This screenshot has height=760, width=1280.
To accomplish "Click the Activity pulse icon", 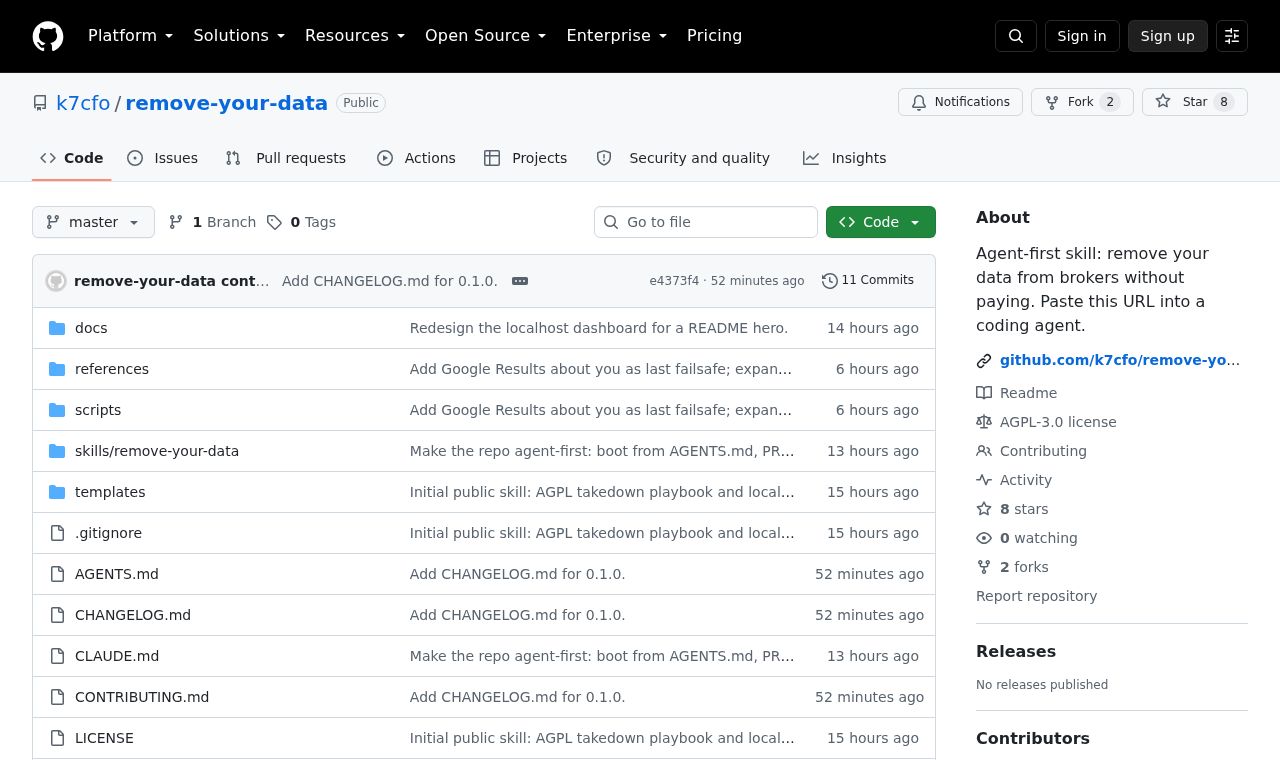I will 984,480.
